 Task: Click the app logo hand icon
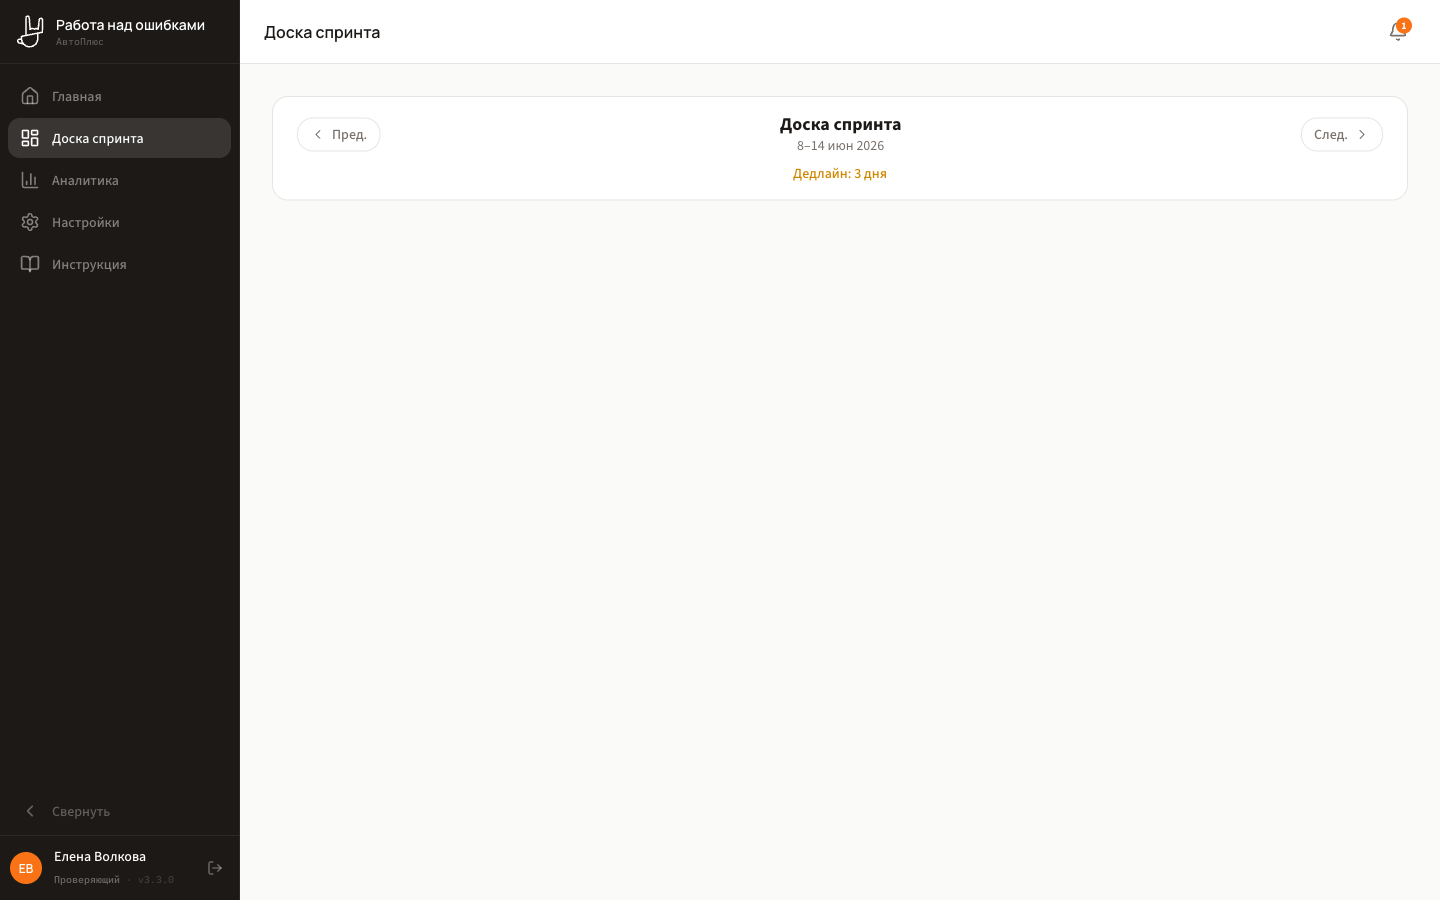coord(30,31)
